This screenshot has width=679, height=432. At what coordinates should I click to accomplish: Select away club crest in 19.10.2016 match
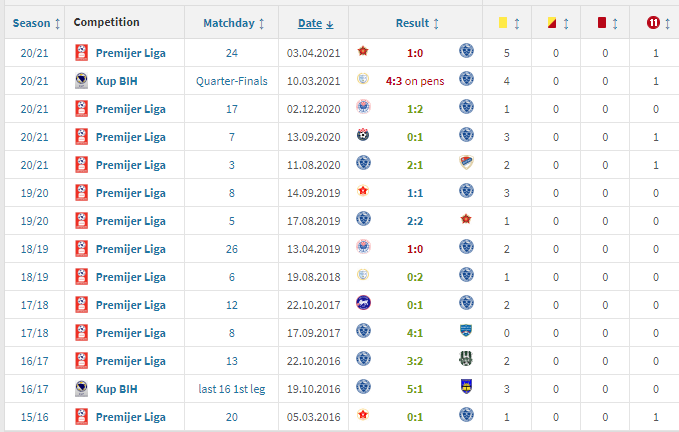tap(466, 387)
